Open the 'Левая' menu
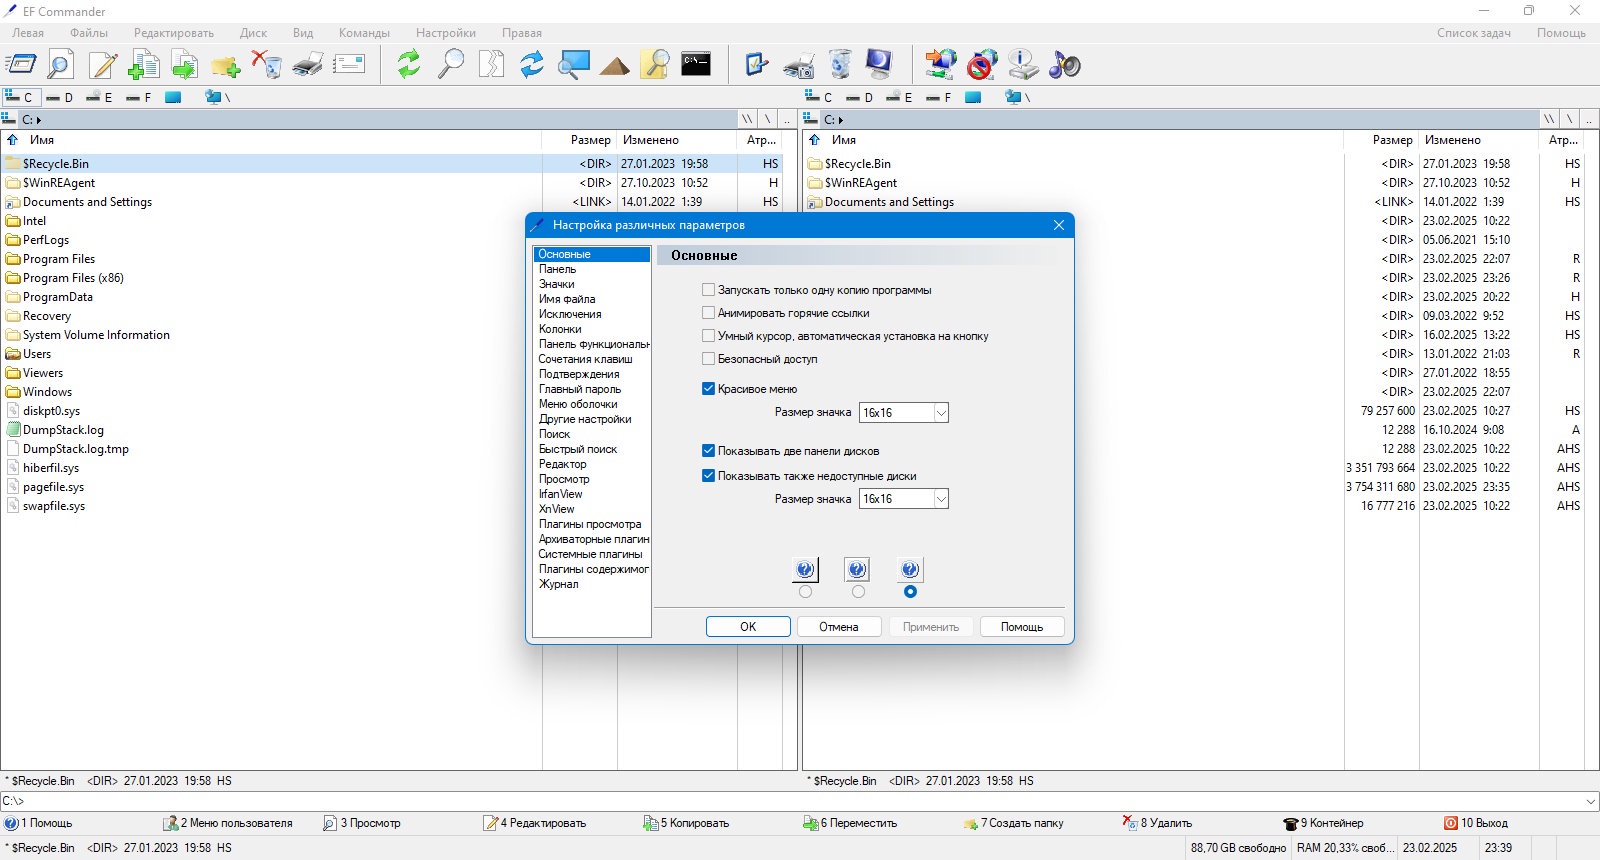1600x860 pixels. (28, 33)
